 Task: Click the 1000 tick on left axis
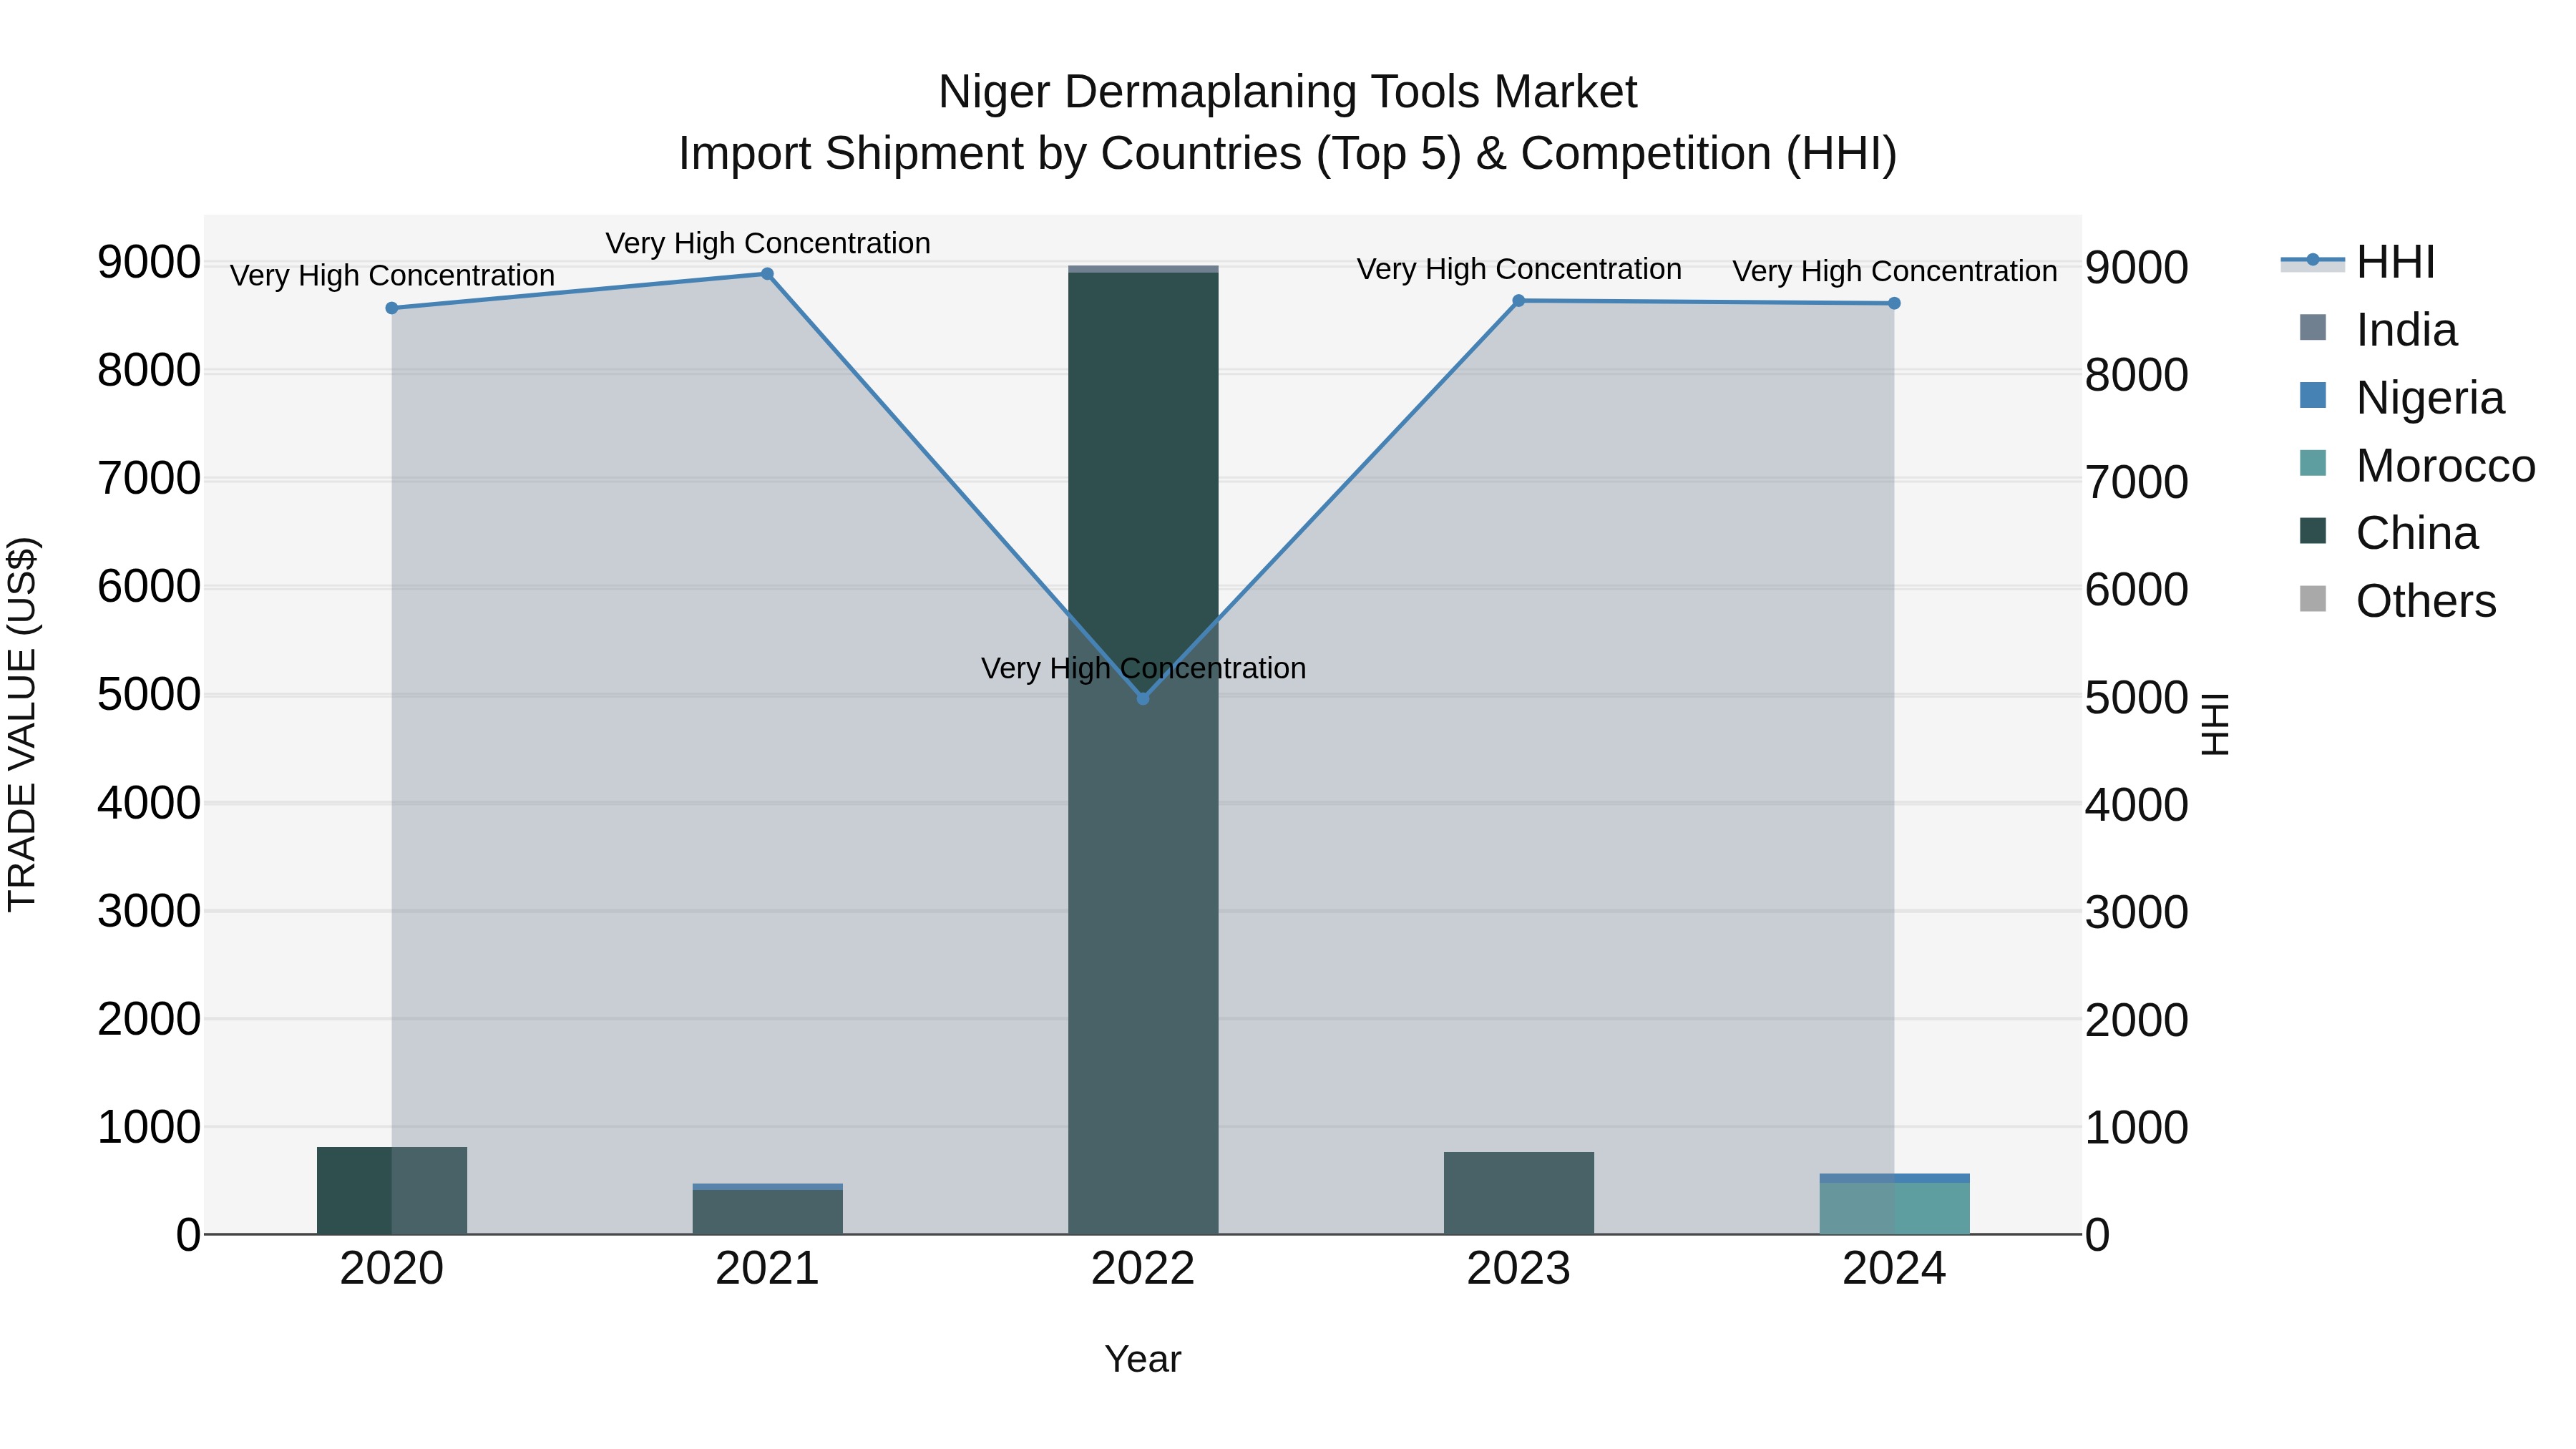pos(149,1127)
